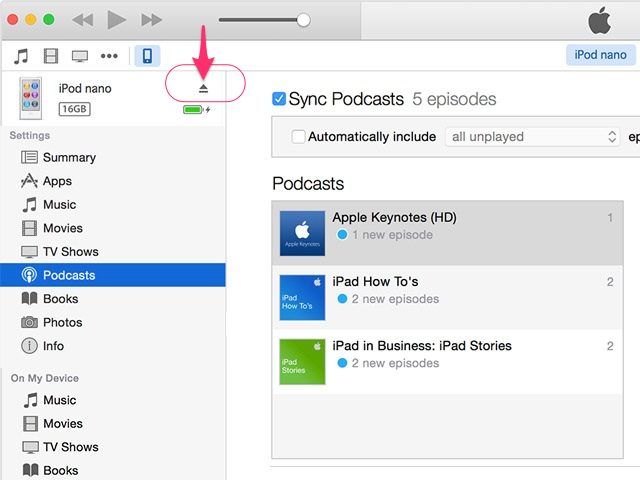Eject the iPod nano
Screen dimensions: 640x480
[203, 88]
